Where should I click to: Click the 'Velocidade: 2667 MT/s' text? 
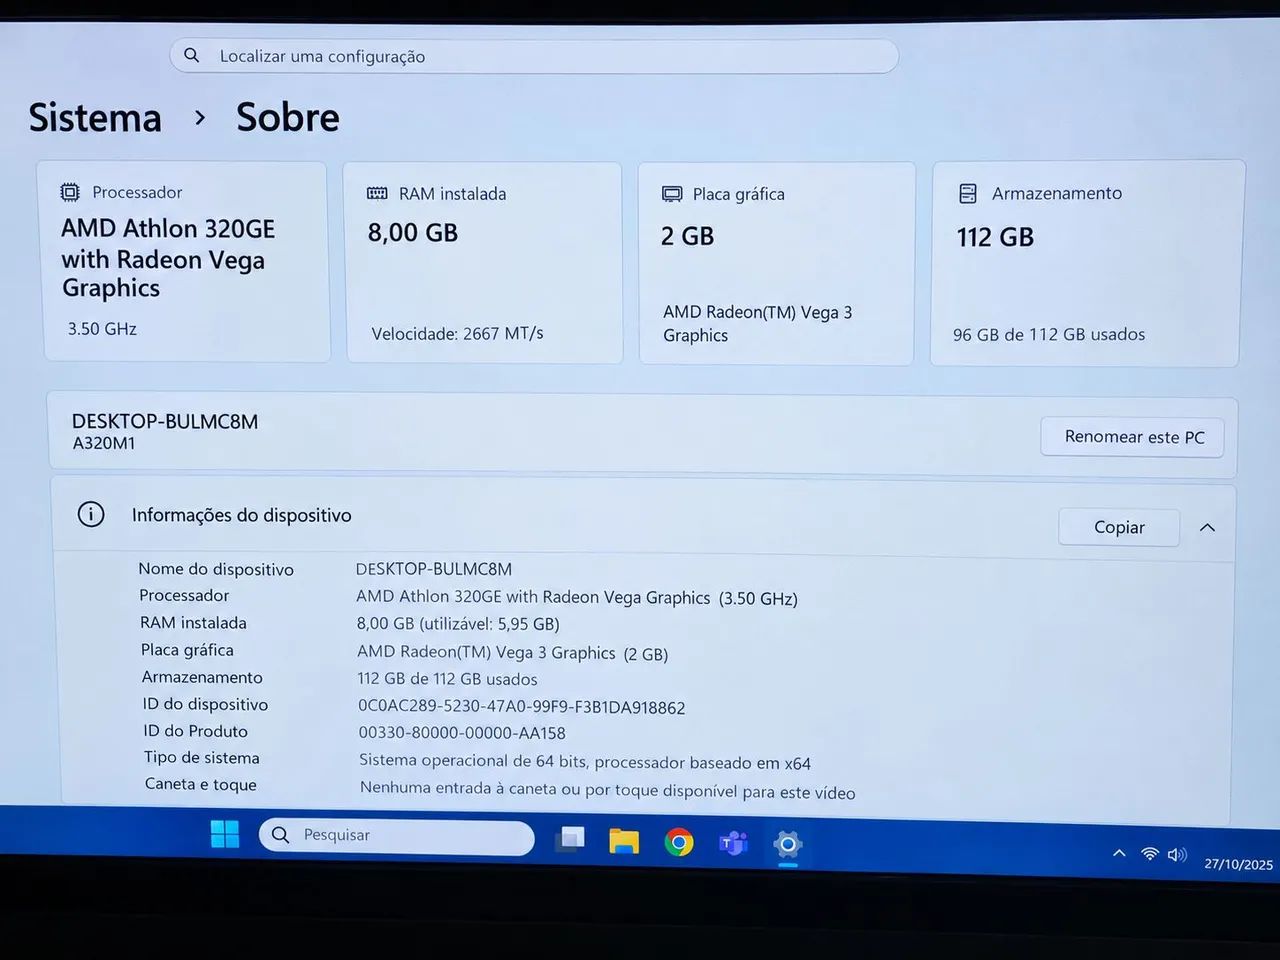click(x=457, y=333)
